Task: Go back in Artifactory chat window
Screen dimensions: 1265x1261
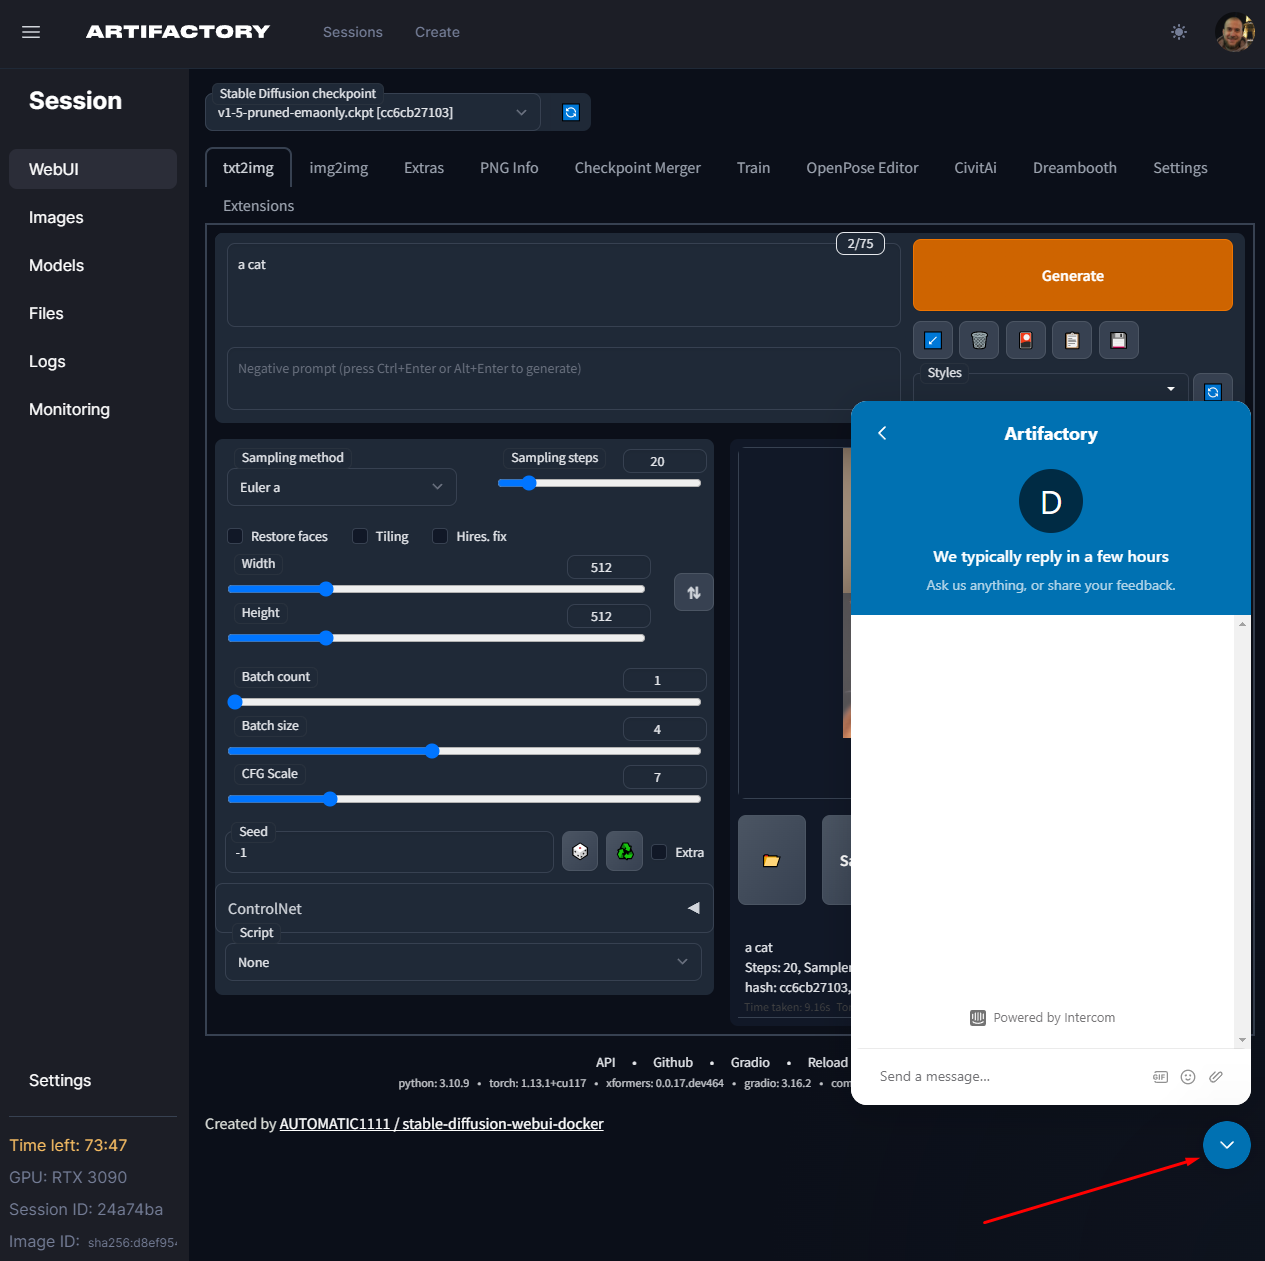Action: 882,433
